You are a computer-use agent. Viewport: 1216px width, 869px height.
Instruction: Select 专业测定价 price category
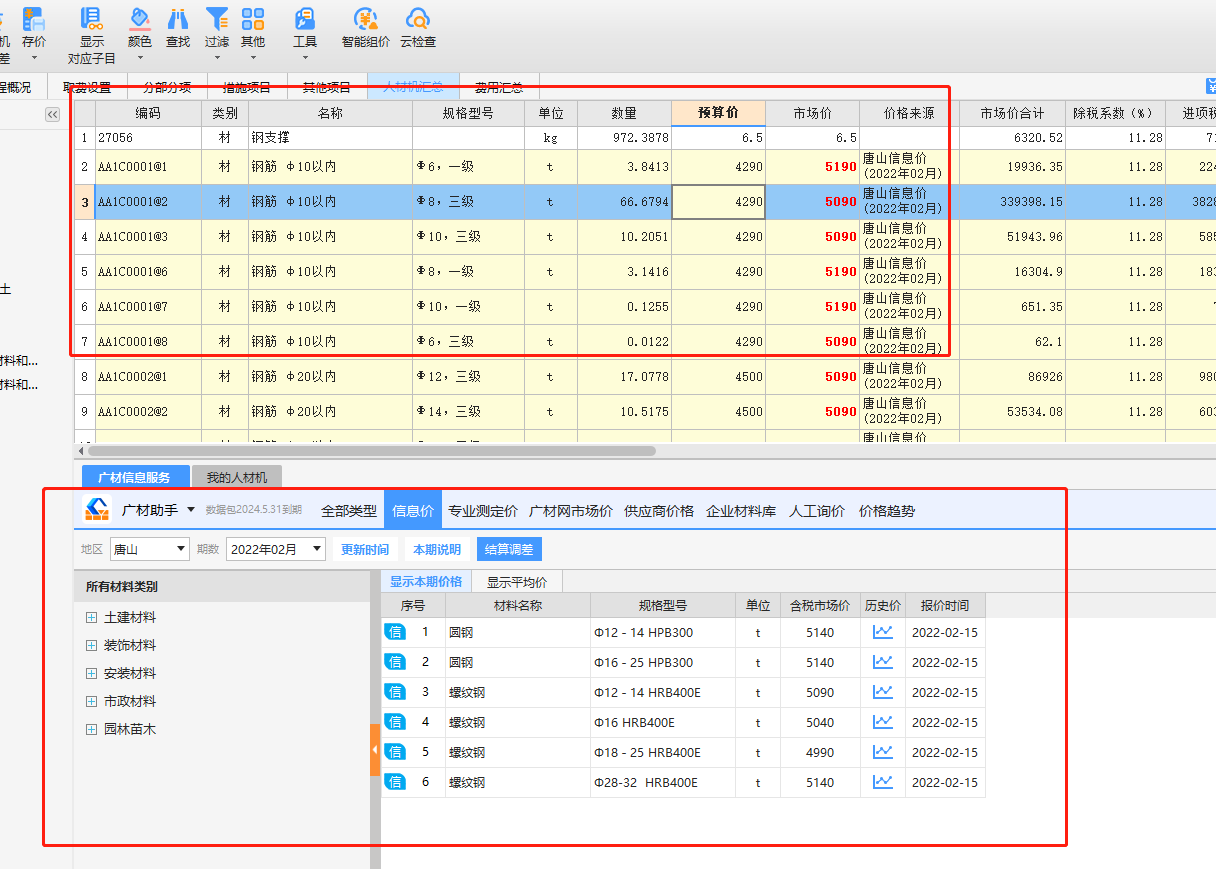[x=483, y=511]
